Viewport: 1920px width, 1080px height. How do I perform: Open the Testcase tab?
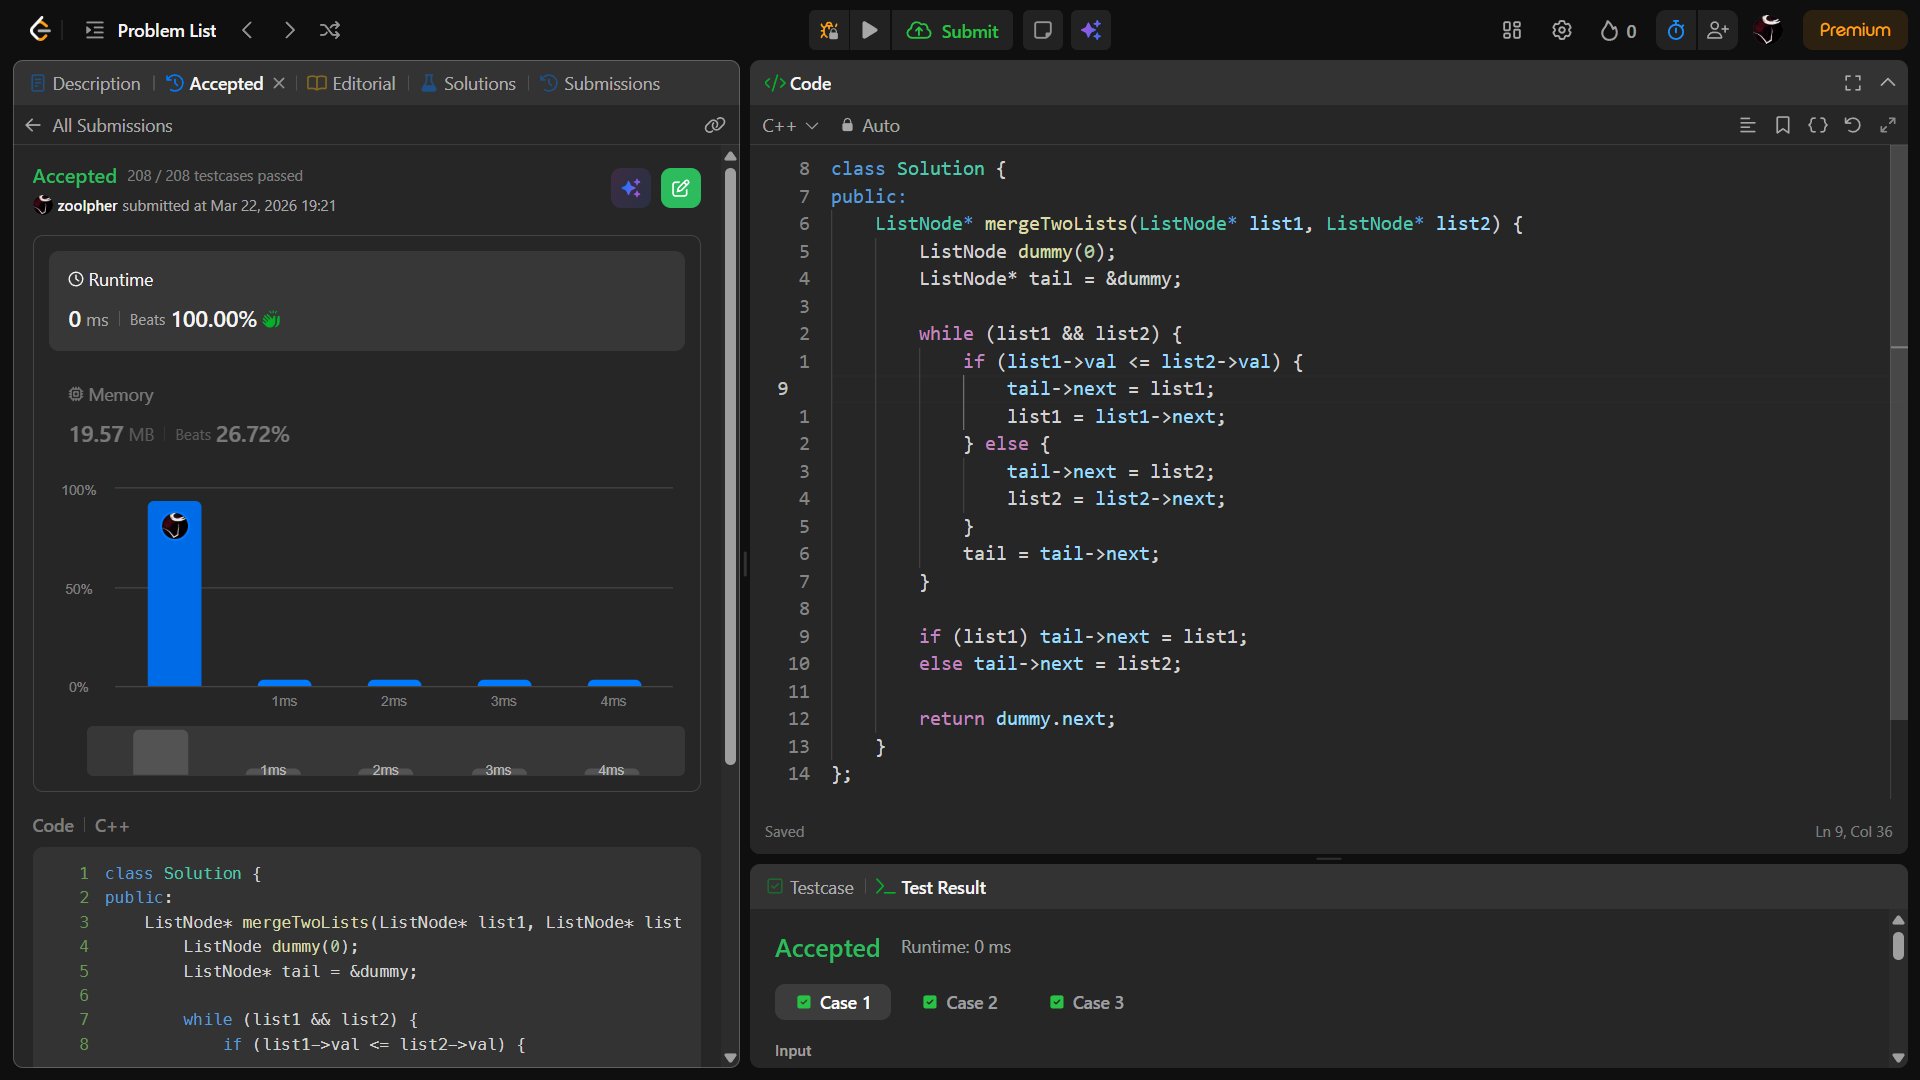(811, 887)
